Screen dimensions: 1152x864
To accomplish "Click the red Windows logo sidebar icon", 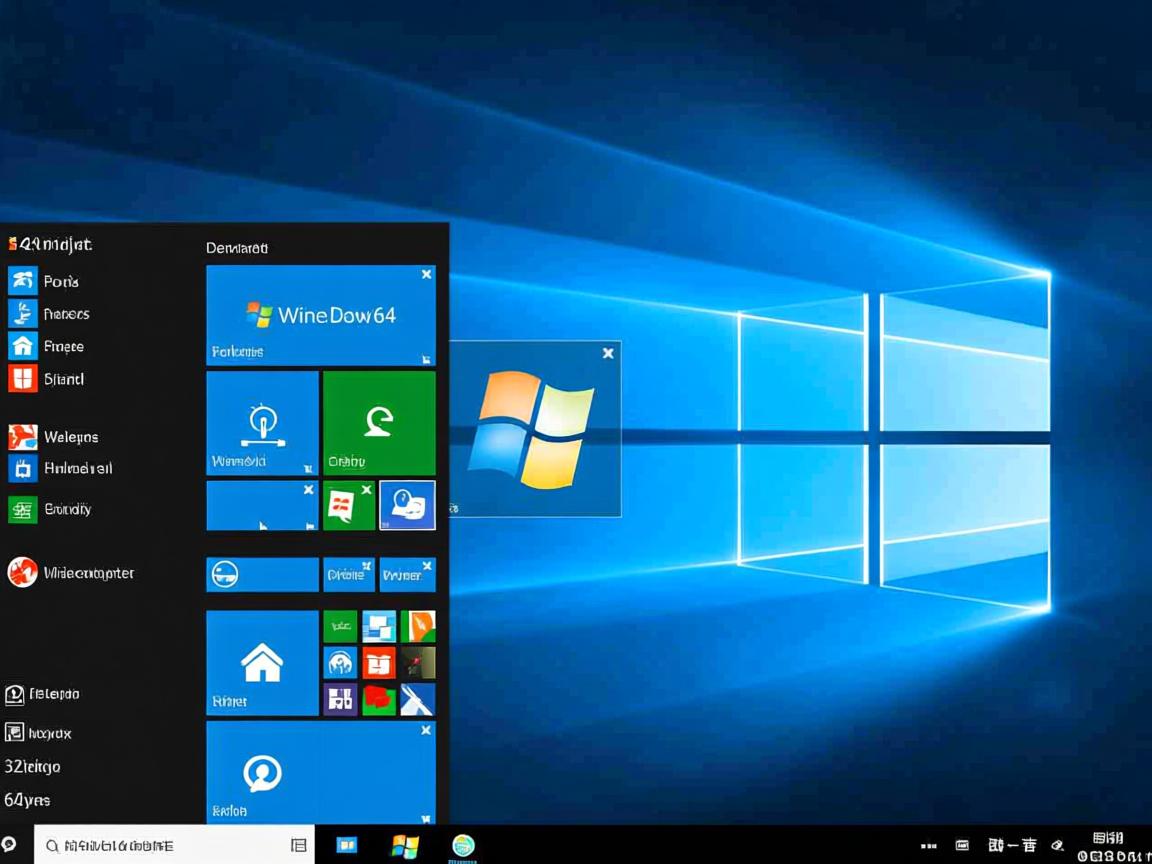I will point(22,379).
